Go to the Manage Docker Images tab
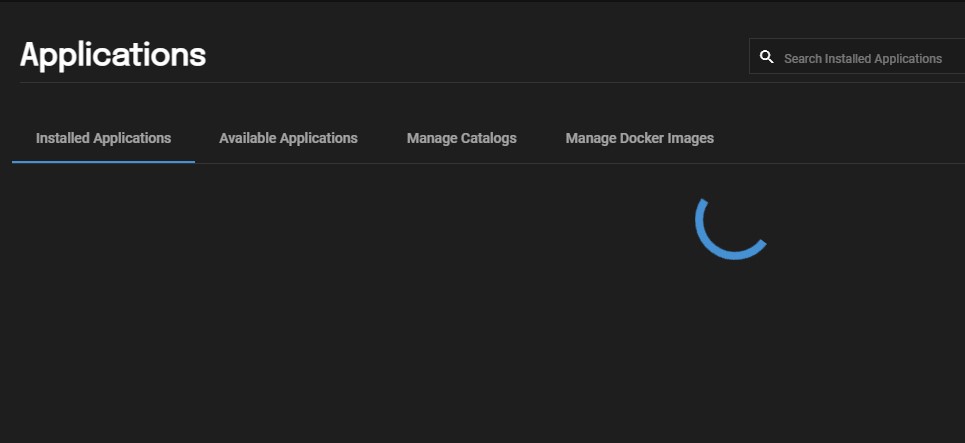Image resolution: width=965 pixels, height=443 pixels. pos(639,138)
